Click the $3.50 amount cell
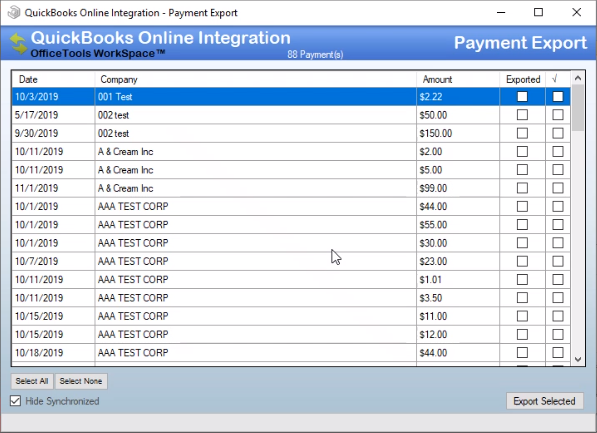The image size is (597, 433). tap(458, 298)
